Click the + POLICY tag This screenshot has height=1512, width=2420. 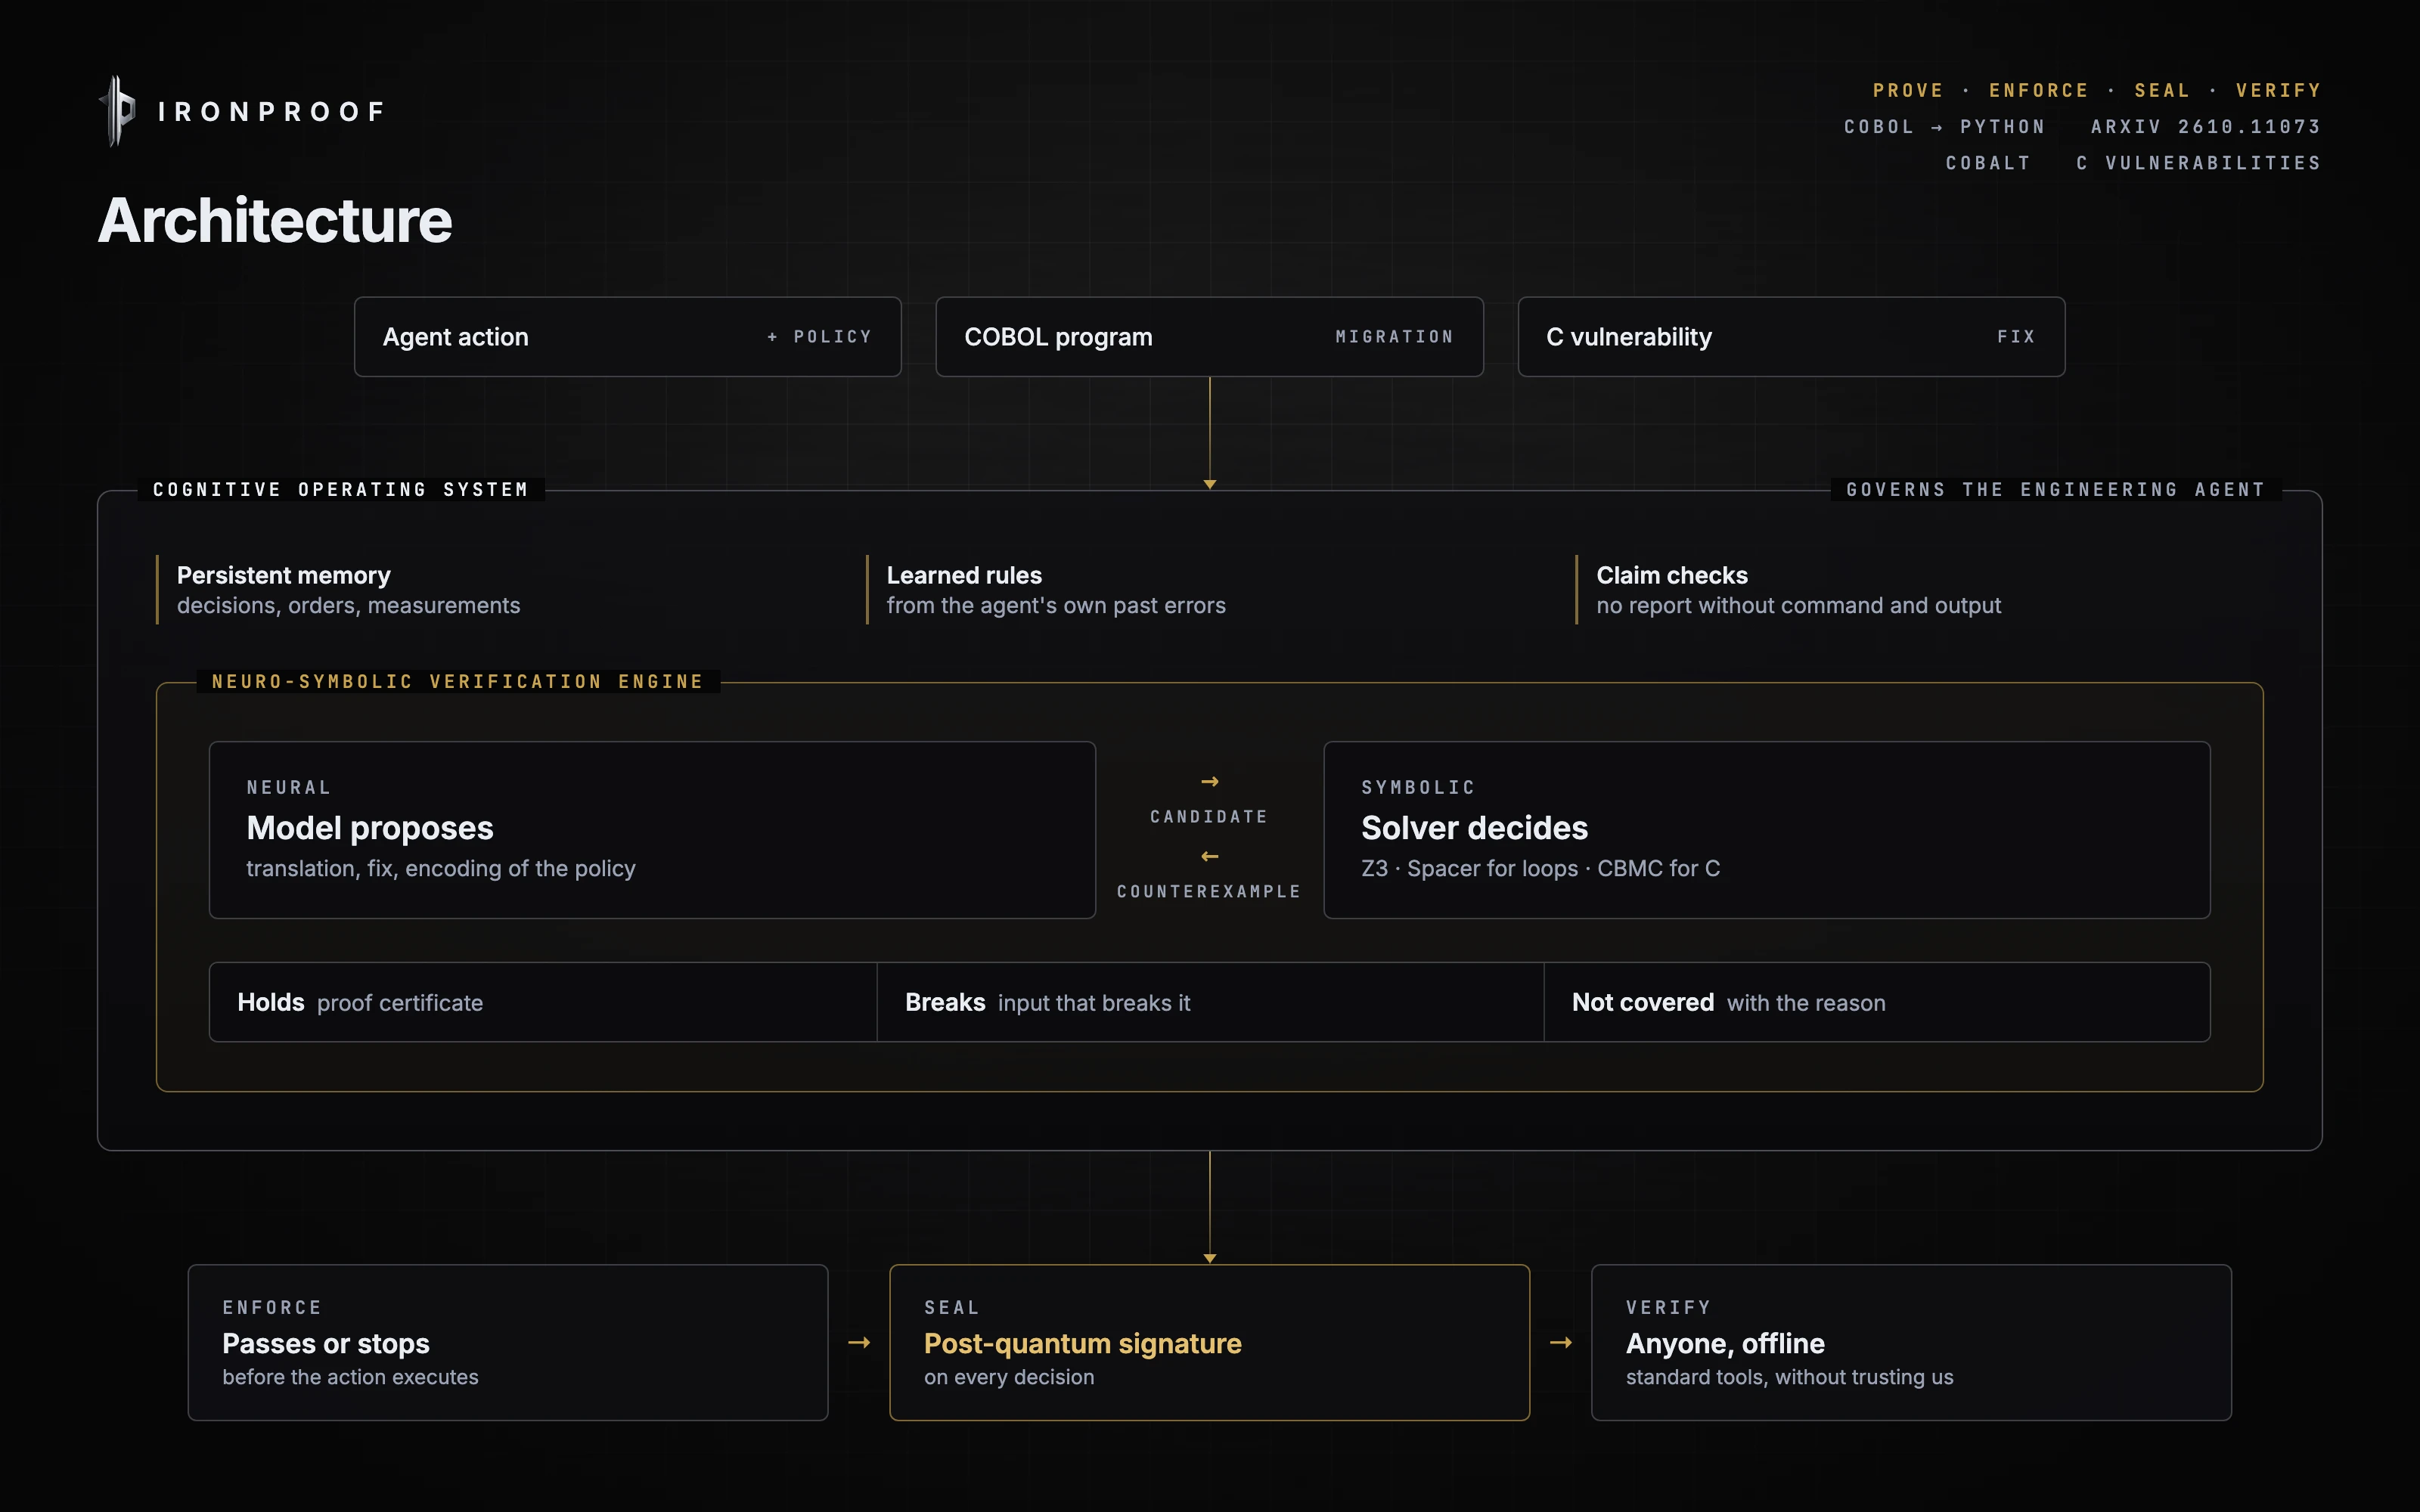820,337
